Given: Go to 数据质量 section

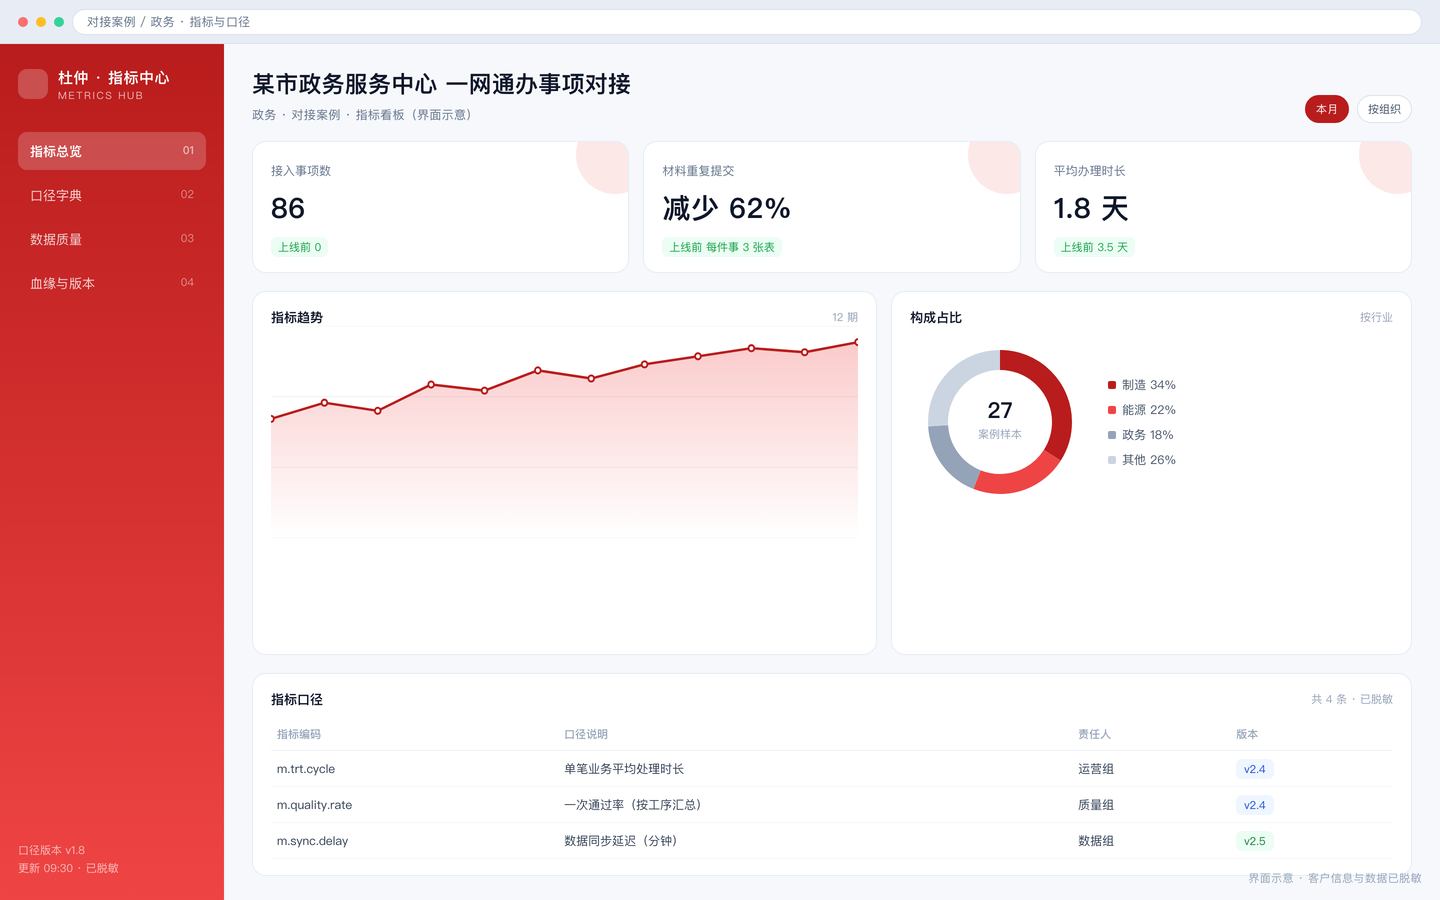Looking at the screenshot, I should coord(112,239).
